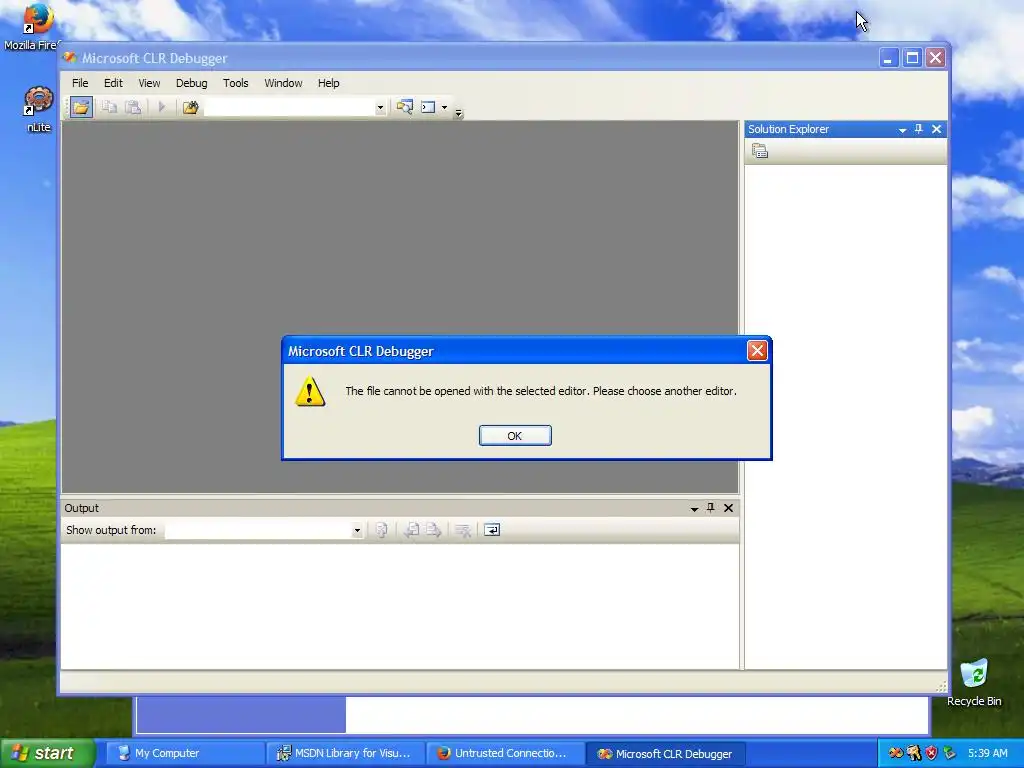Click the Start debugging play icon
This screenshot has width=1024, height=768.
coord(162,107)
